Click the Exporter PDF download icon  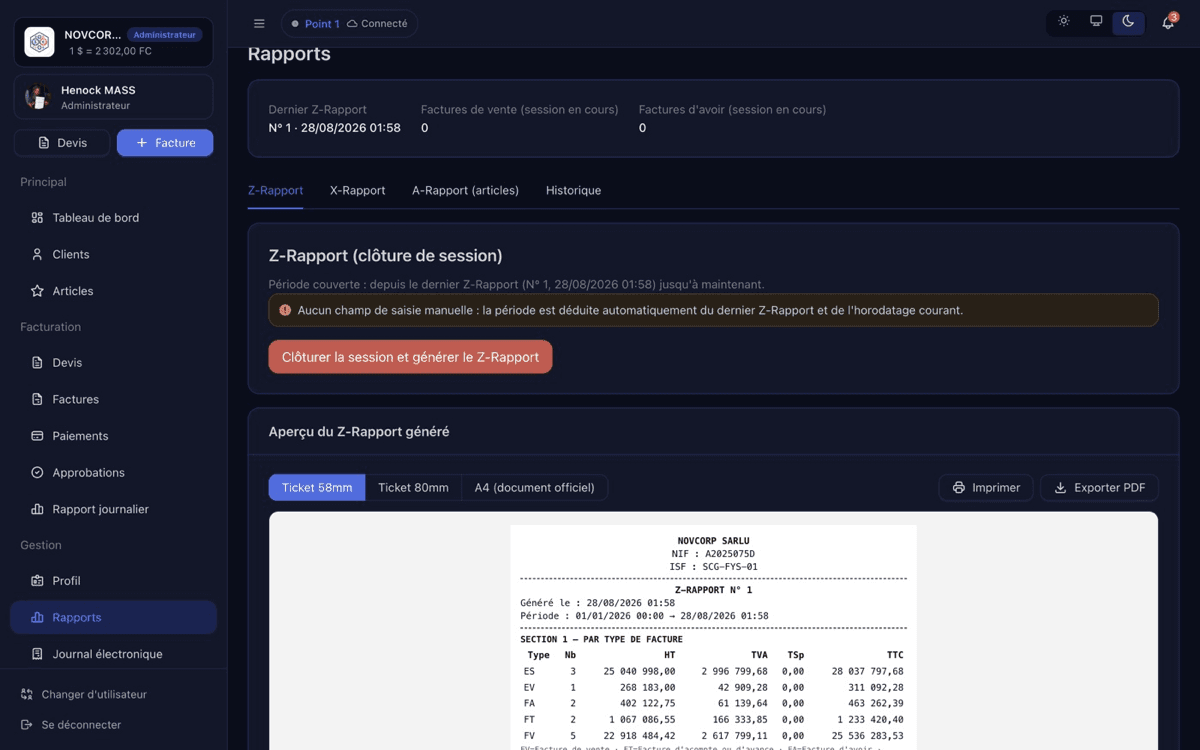click(1061, 488)
